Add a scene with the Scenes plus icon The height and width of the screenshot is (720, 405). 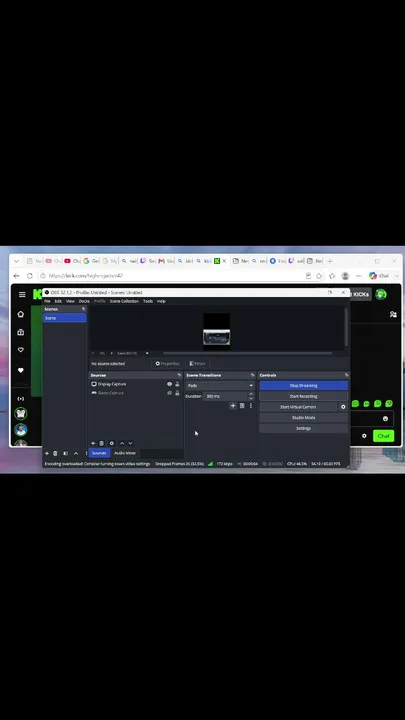coord(46,453)
